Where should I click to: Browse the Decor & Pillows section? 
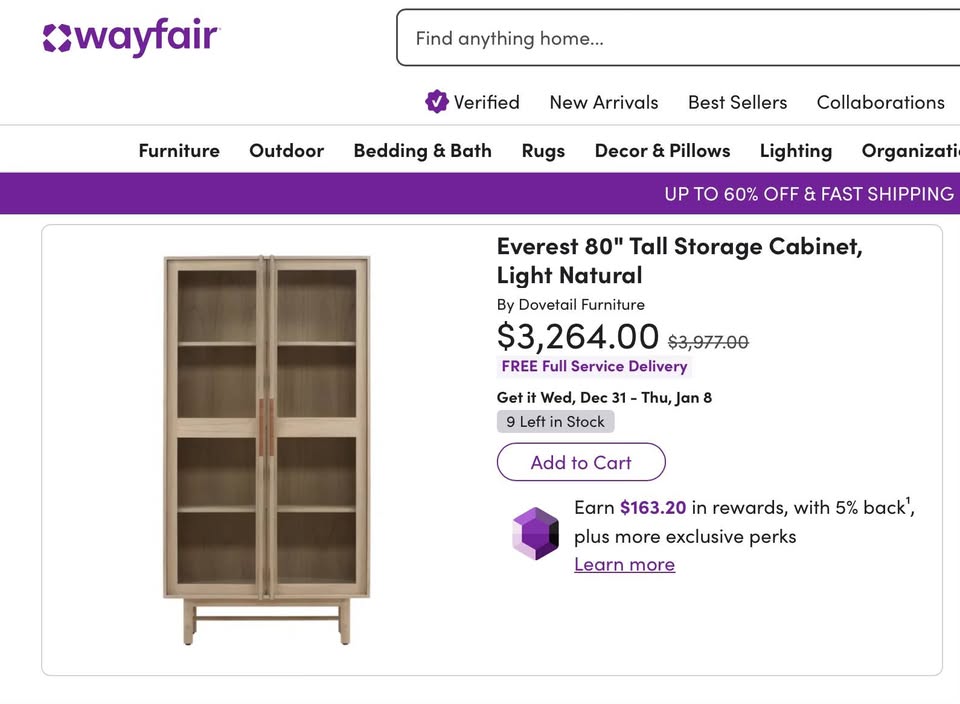(x=662, y=151)
